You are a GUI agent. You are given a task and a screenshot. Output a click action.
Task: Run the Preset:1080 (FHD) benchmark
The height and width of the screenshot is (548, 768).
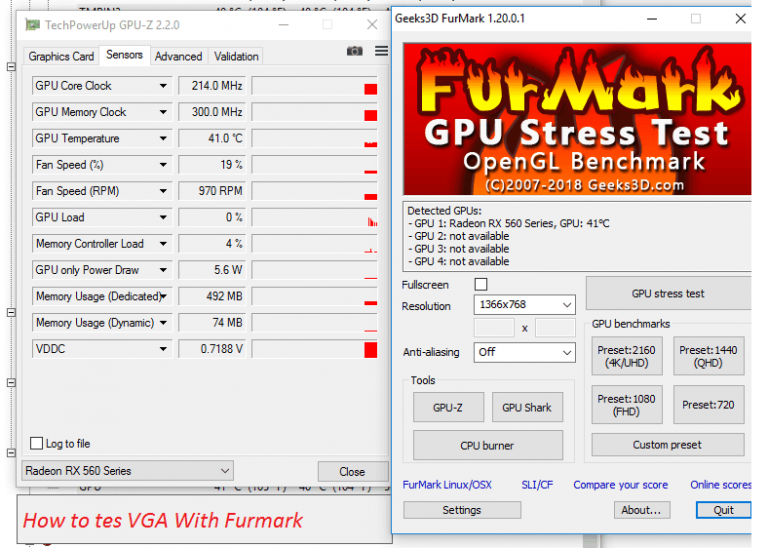626,405
